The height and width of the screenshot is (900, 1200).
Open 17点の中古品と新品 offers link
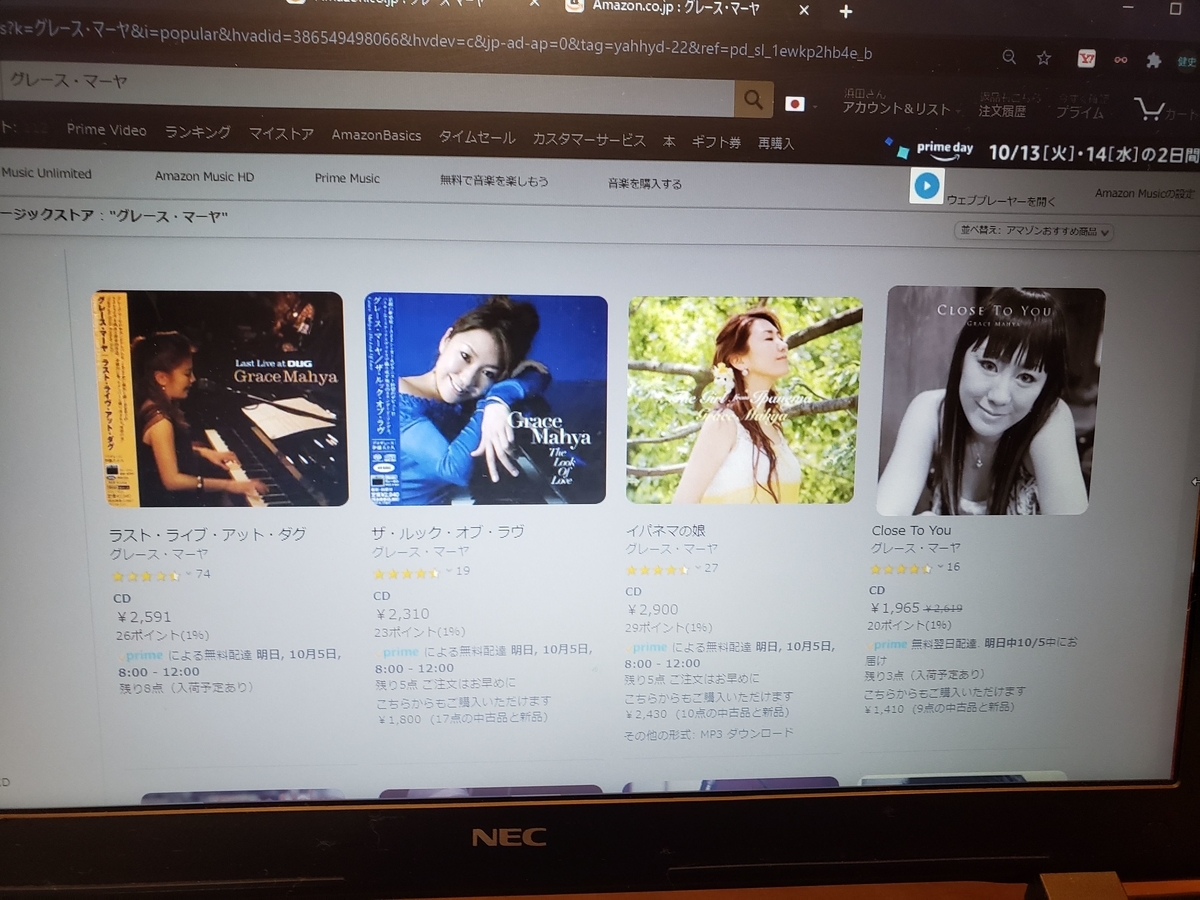489,718
